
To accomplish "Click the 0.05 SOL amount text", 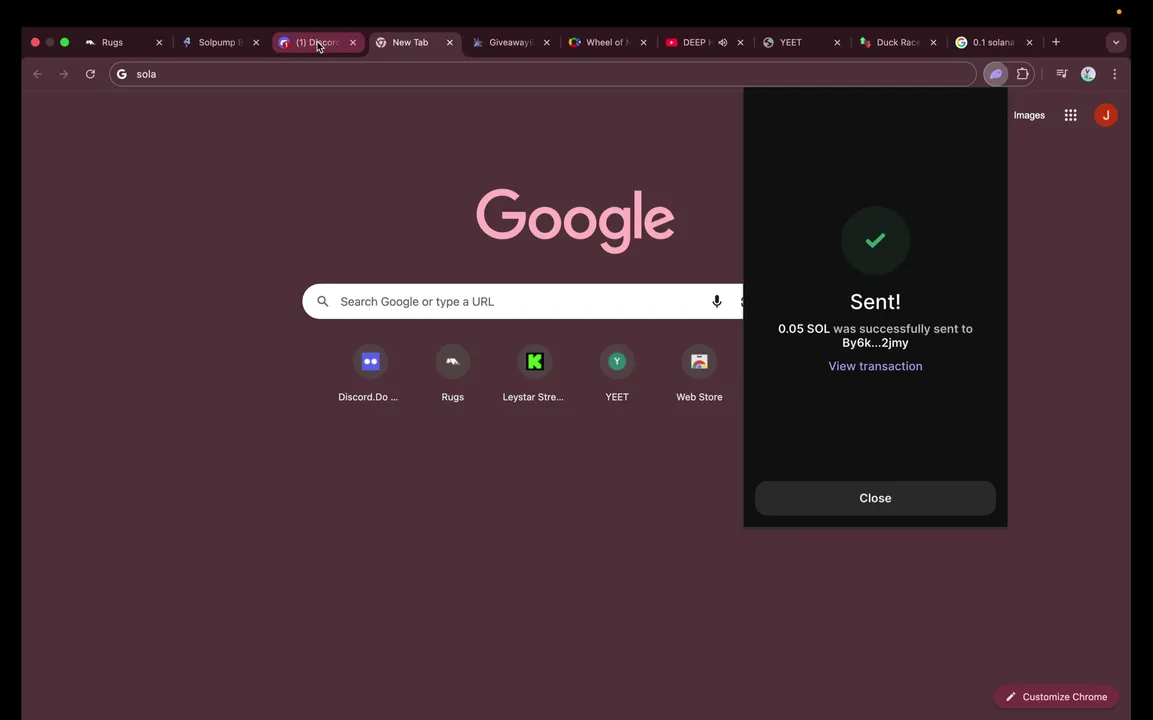I will [804, 329].
